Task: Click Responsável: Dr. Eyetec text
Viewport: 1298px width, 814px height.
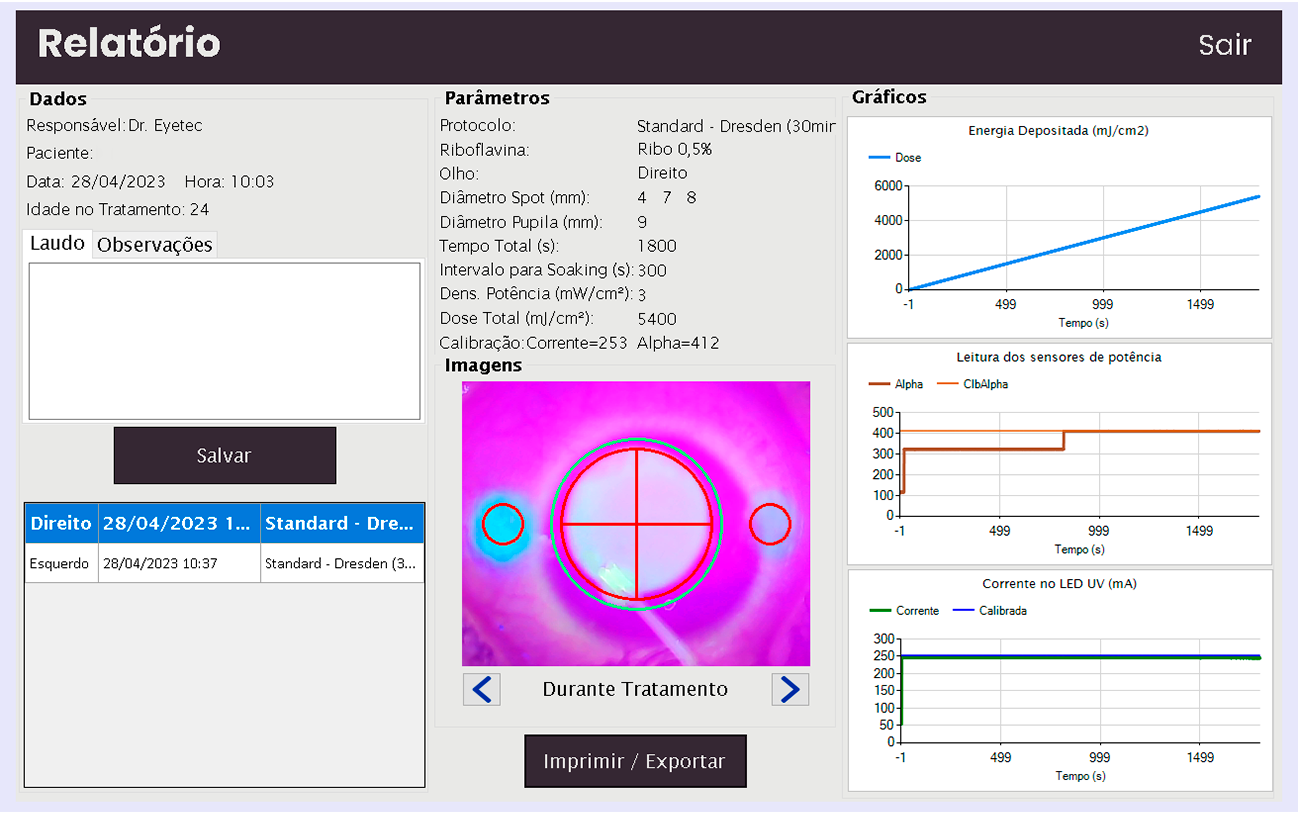Action: [115, 126]
